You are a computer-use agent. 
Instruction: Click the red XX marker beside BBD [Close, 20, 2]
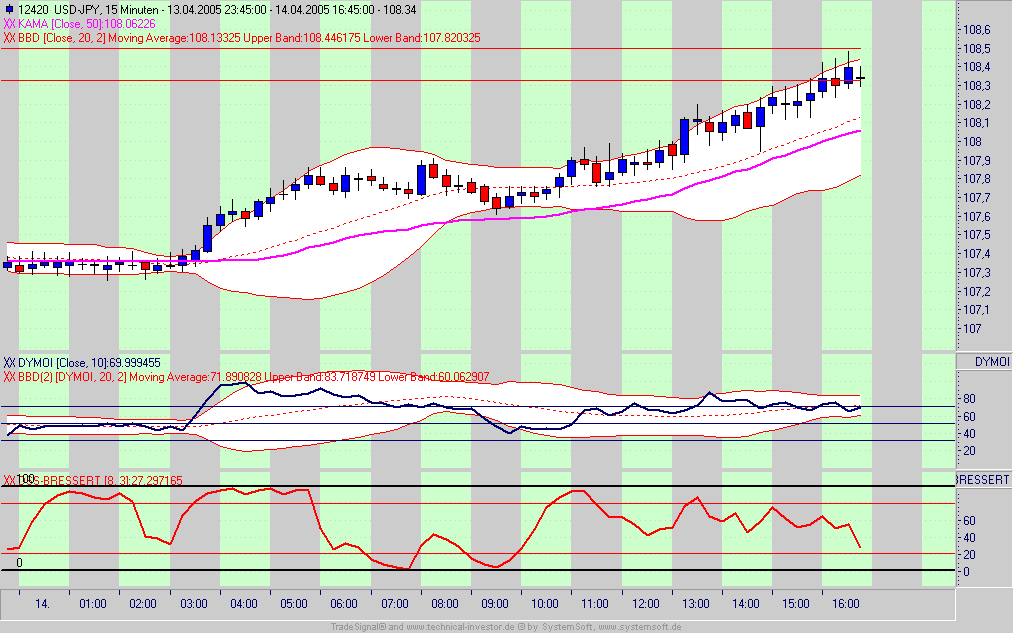click(9, 38)
